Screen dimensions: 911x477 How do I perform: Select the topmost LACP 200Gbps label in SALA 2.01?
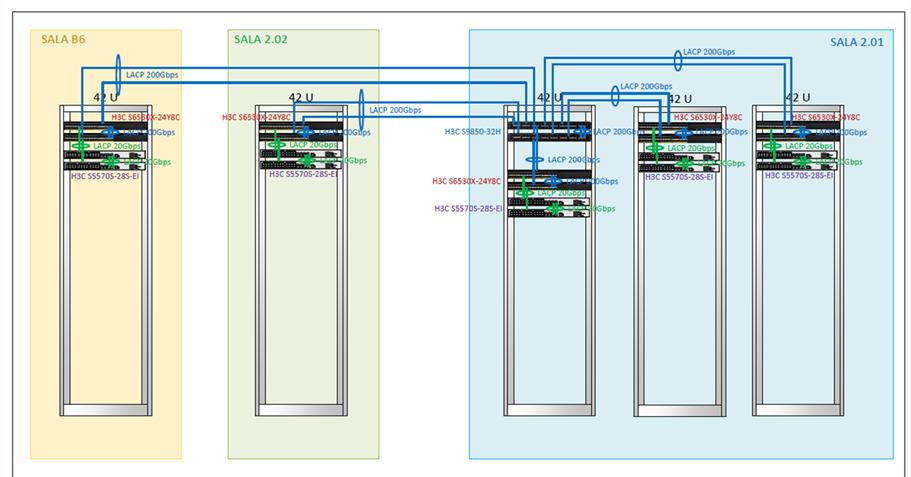pyautogui.click(x=709, y=52)
